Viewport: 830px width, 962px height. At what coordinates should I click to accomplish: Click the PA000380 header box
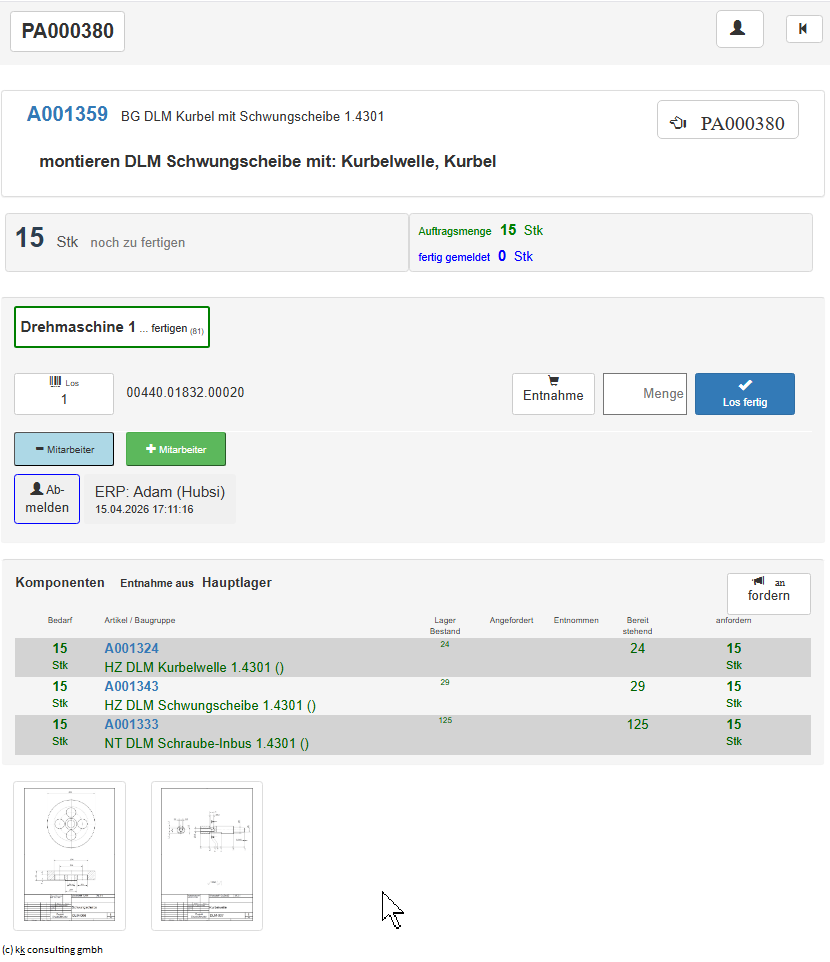(67, 31)
